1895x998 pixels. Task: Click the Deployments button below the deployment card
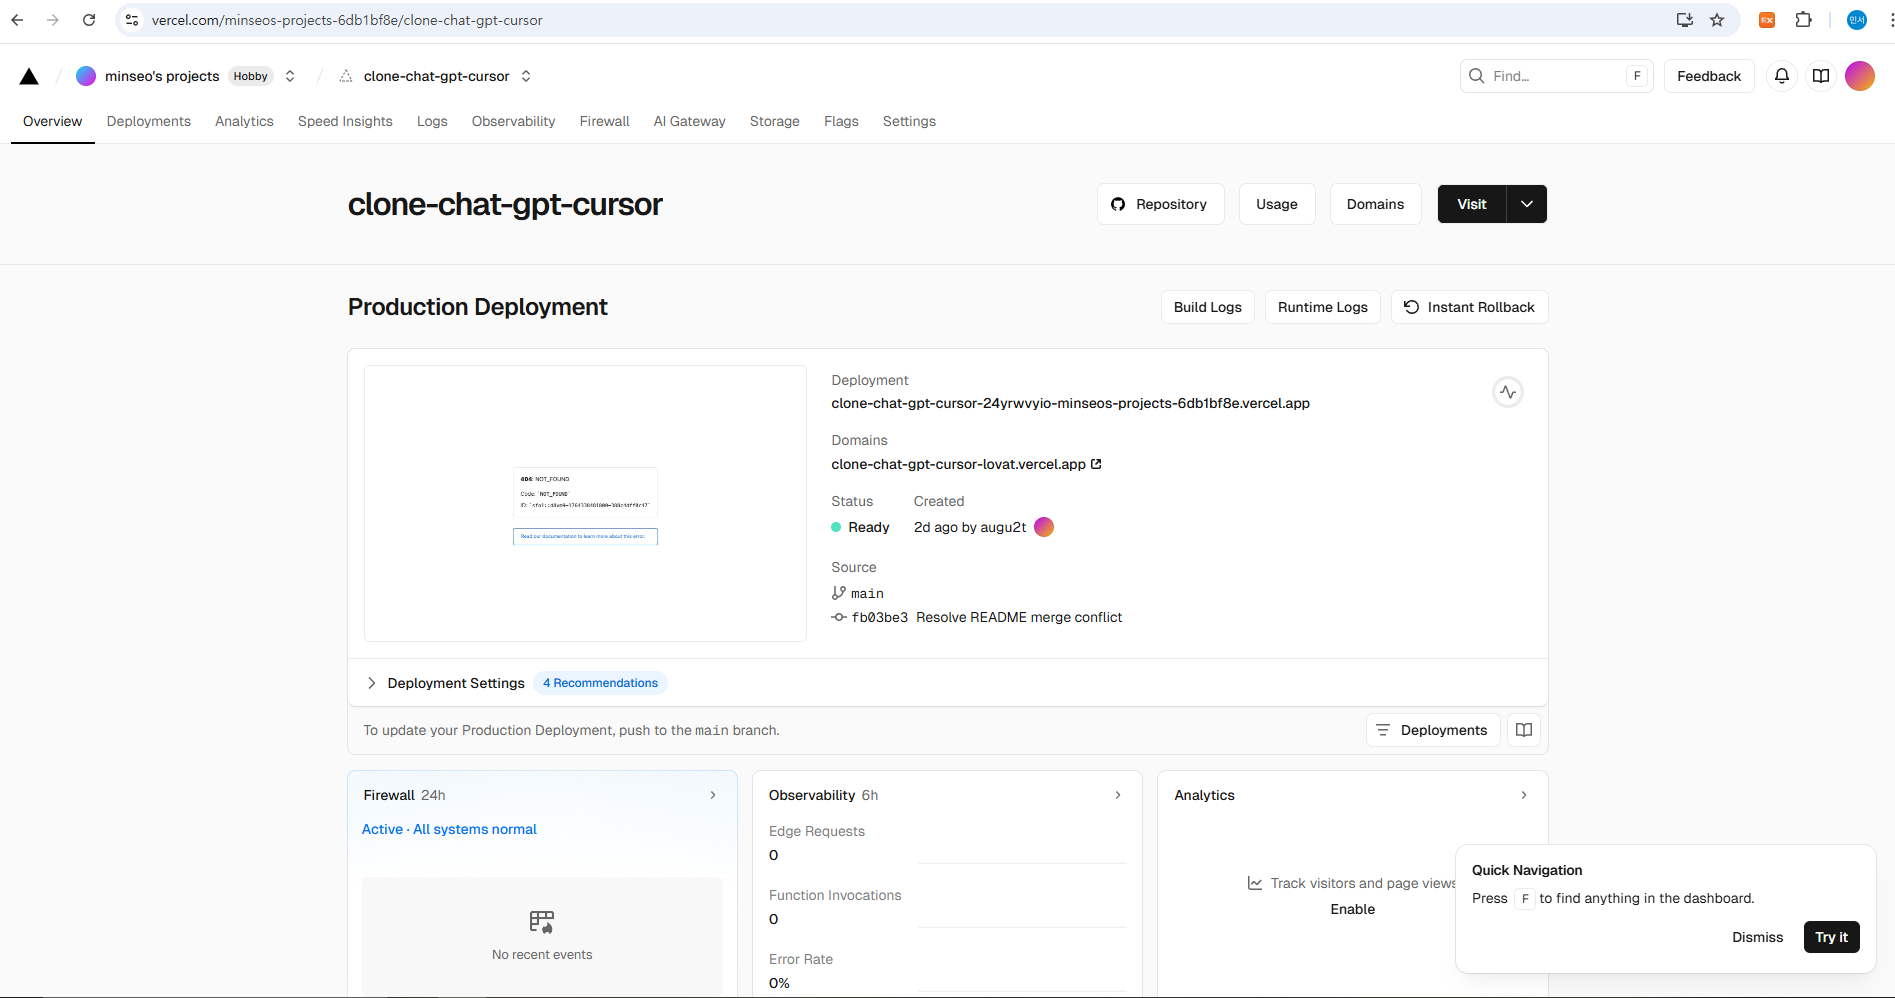pyautogui.click(x=1433, y=730)
